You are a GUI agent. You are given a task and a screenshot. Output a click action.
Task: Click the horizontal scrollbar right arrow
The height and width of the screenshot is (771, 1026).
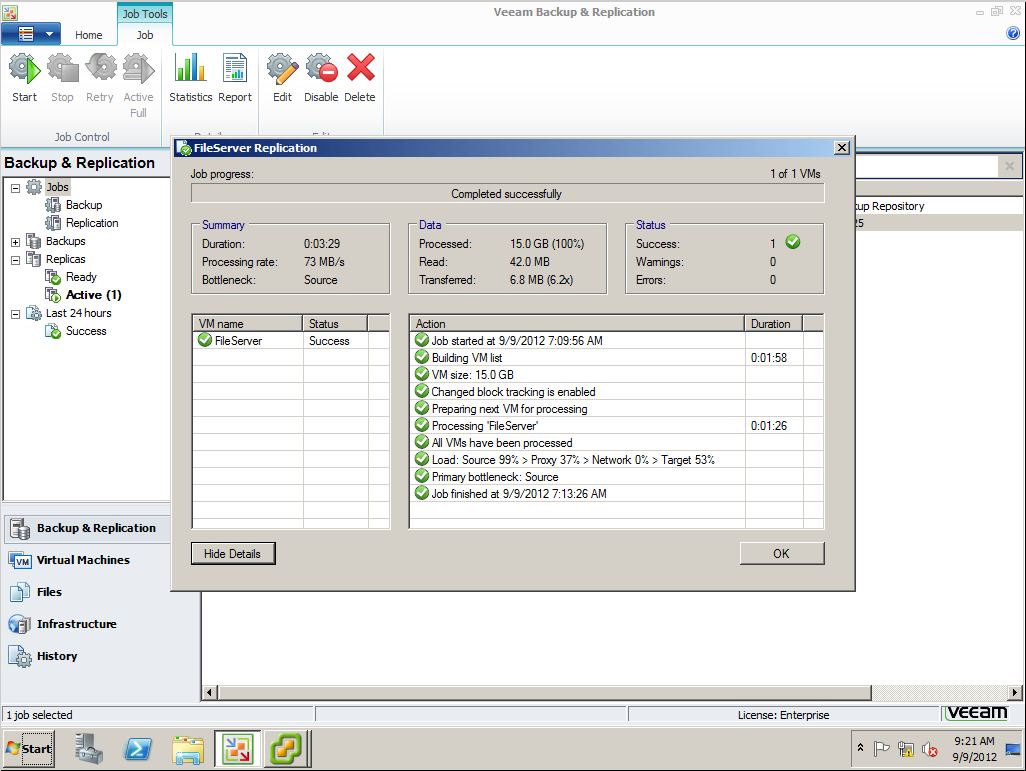[1014, 692]
